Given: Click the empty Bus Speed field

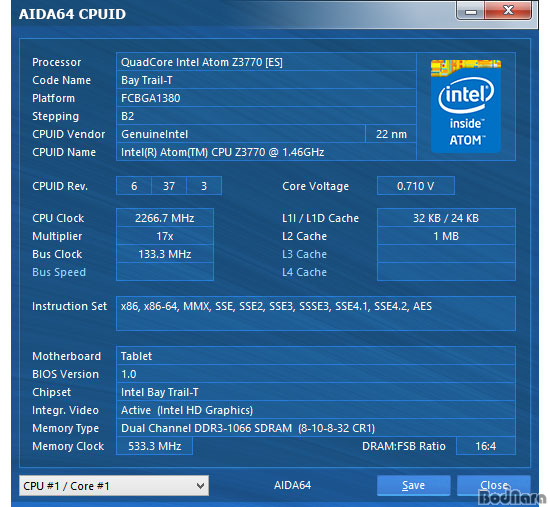Looking at the screenshot, I should pos(165,272).
